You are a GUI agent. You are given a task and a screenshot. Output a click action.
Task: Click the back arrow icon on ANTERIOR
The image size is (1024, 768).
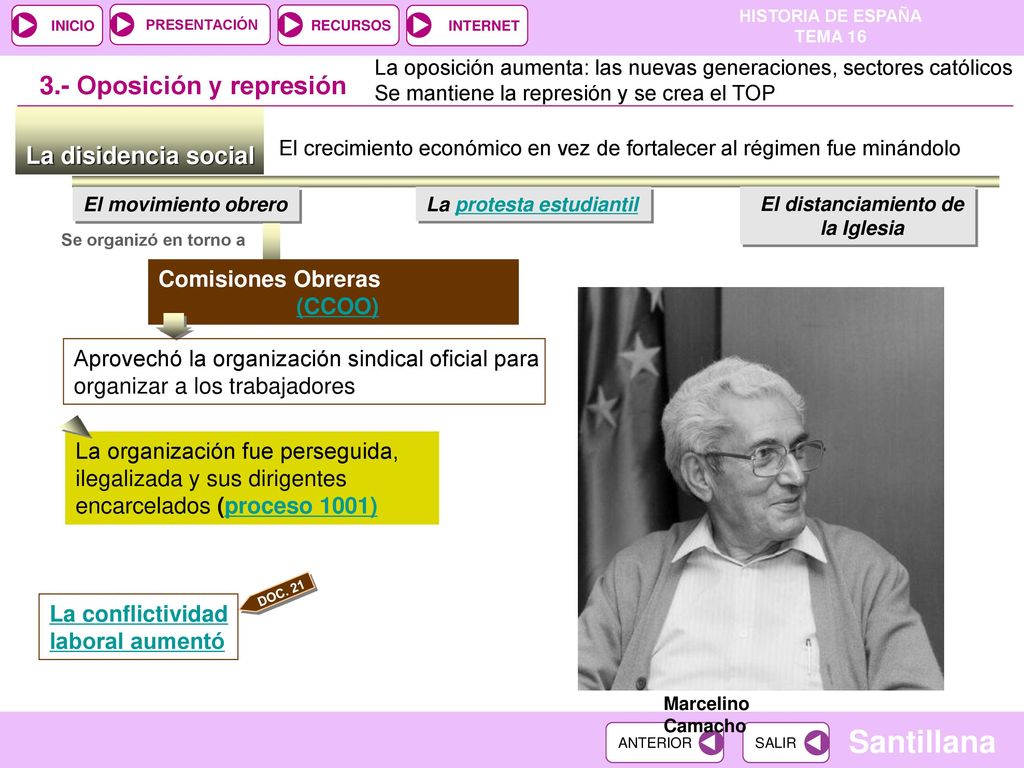711,743
